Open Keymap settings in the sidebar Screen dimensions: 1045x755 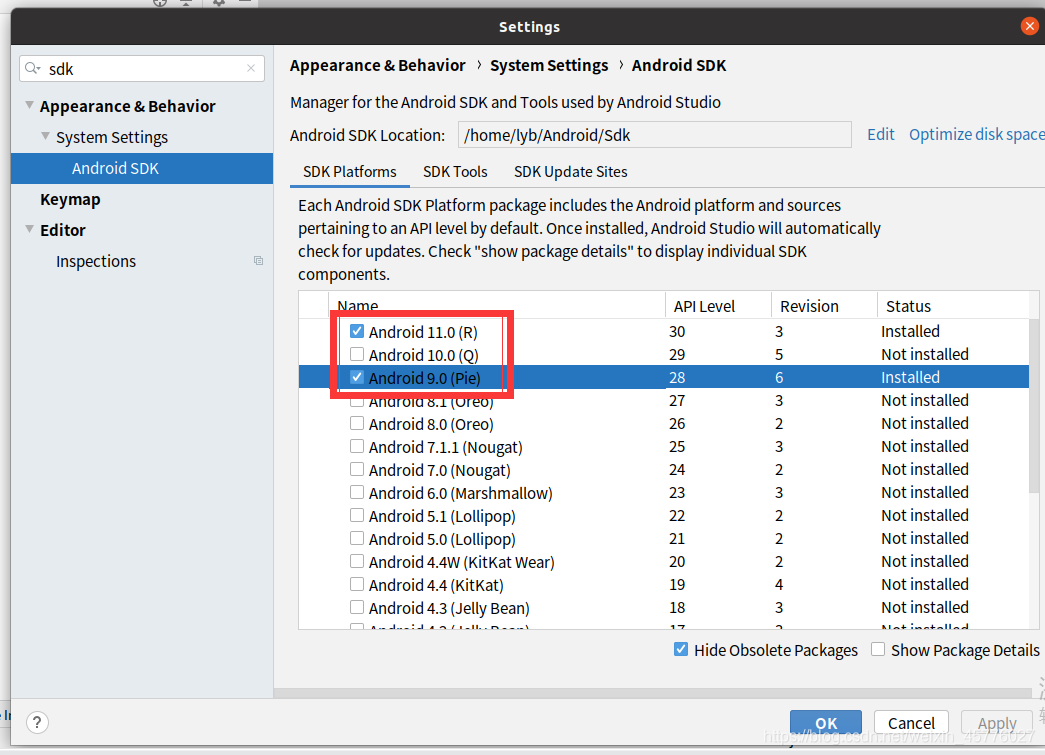[70, 199]
